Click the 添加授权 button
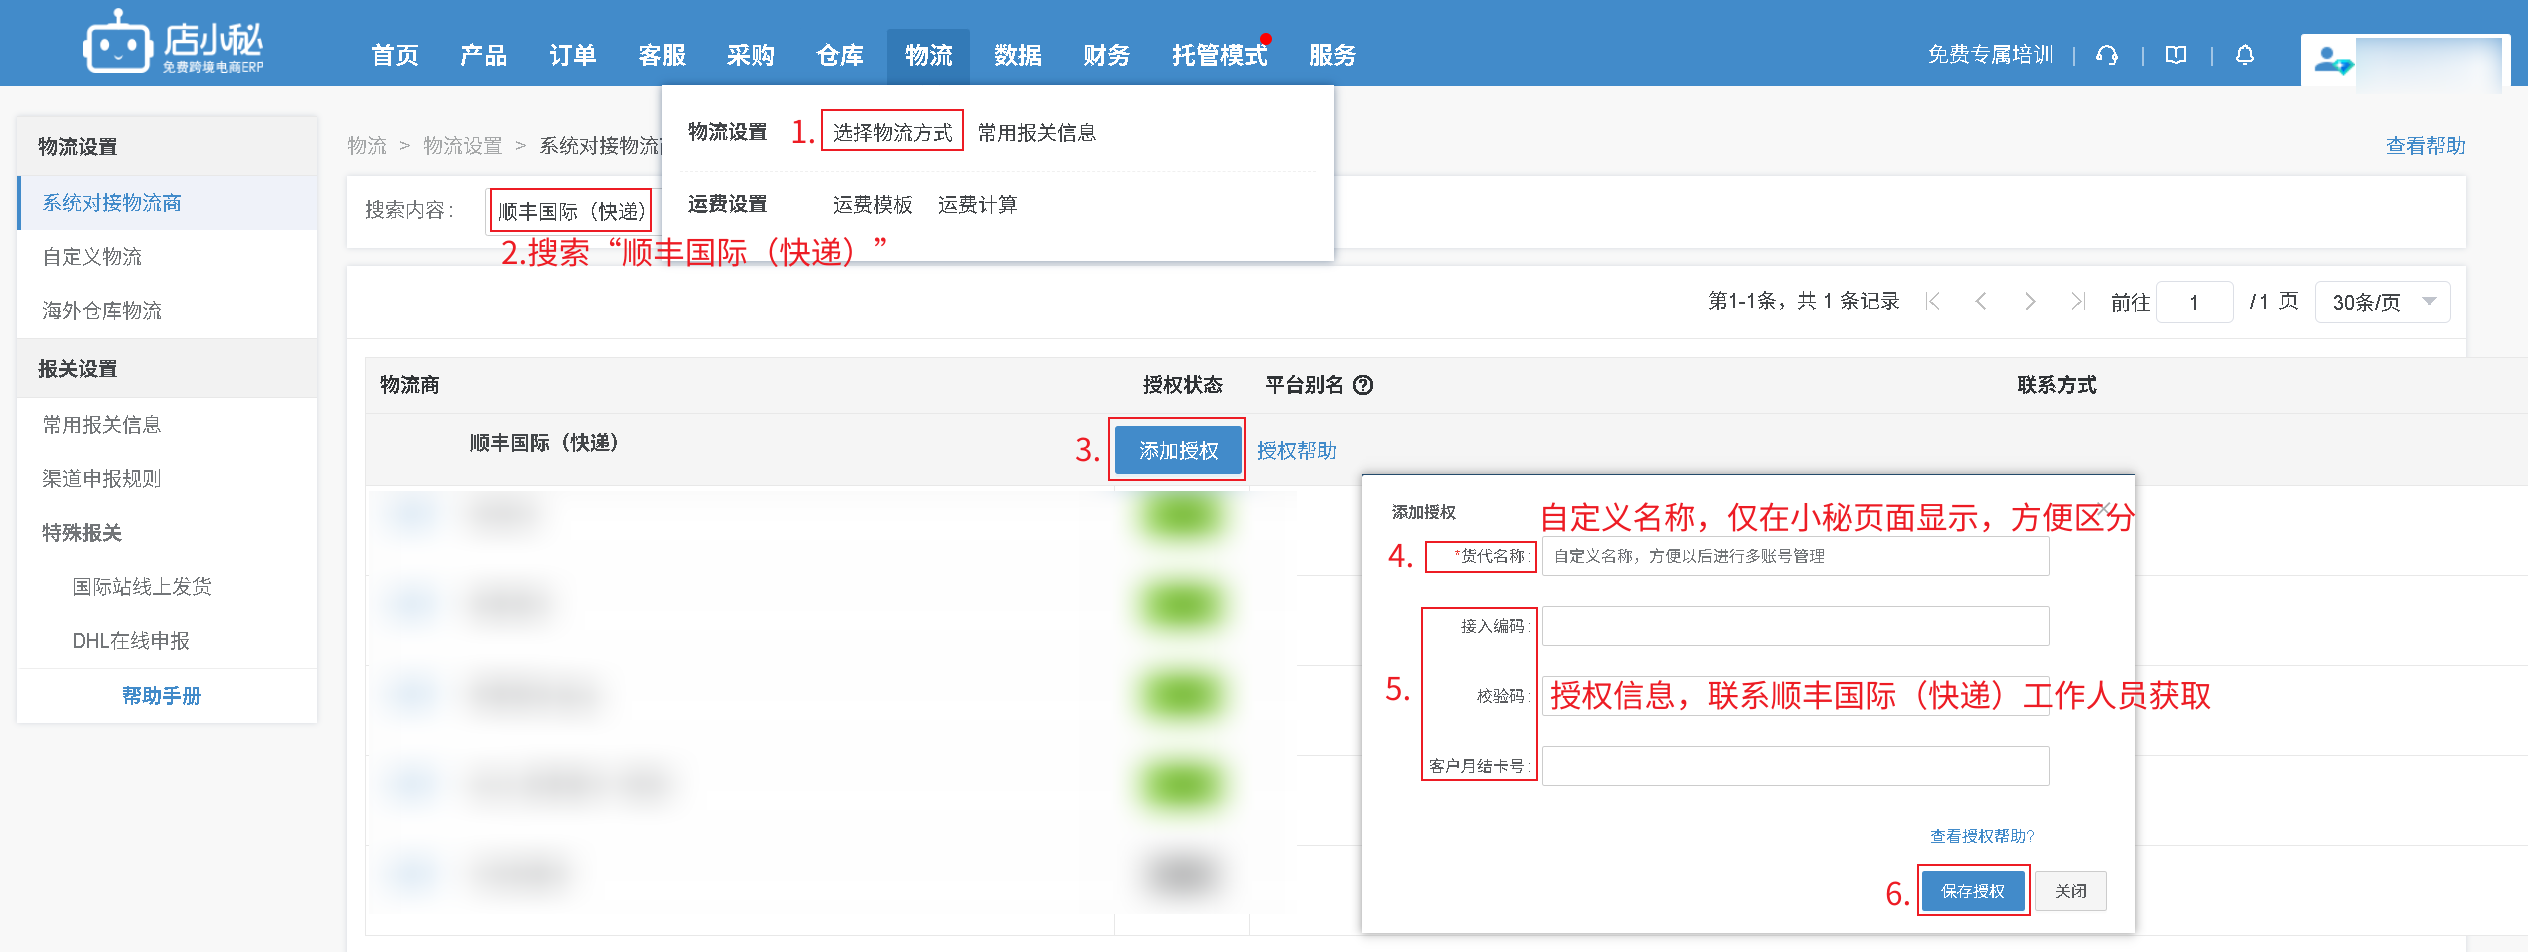 point(1178,450)
